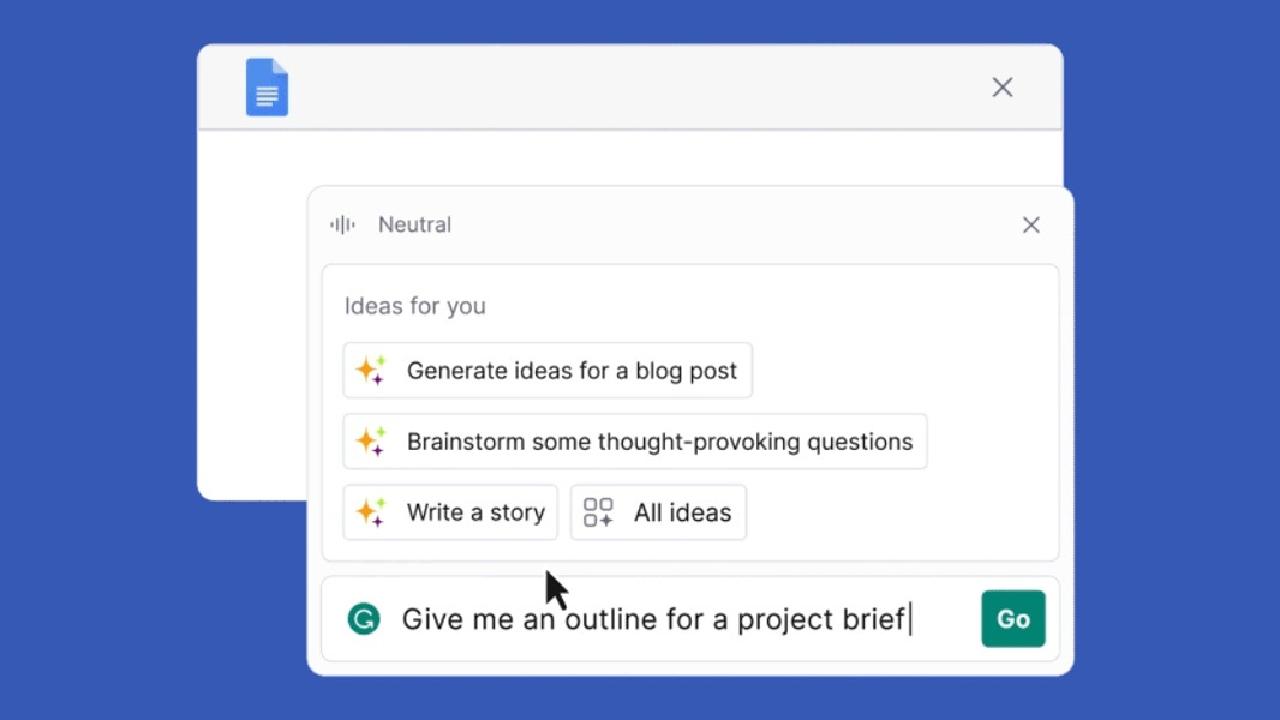This screenshot has width=1280, height=720.
Task: Click the Ideas for you heading
Action: click(415, 306)
